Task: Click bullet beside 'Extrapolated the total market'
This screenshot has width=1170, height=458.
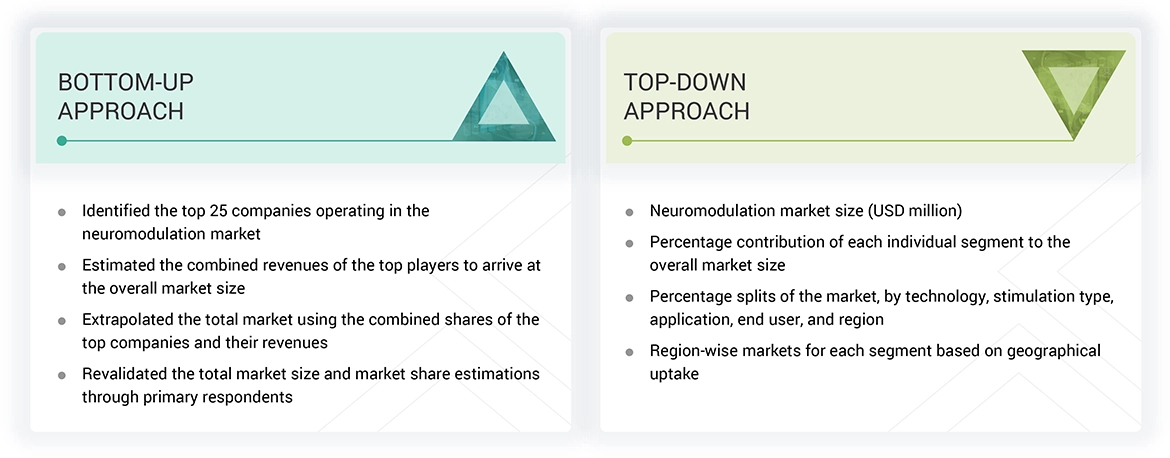Action: [x=62, y=321]
